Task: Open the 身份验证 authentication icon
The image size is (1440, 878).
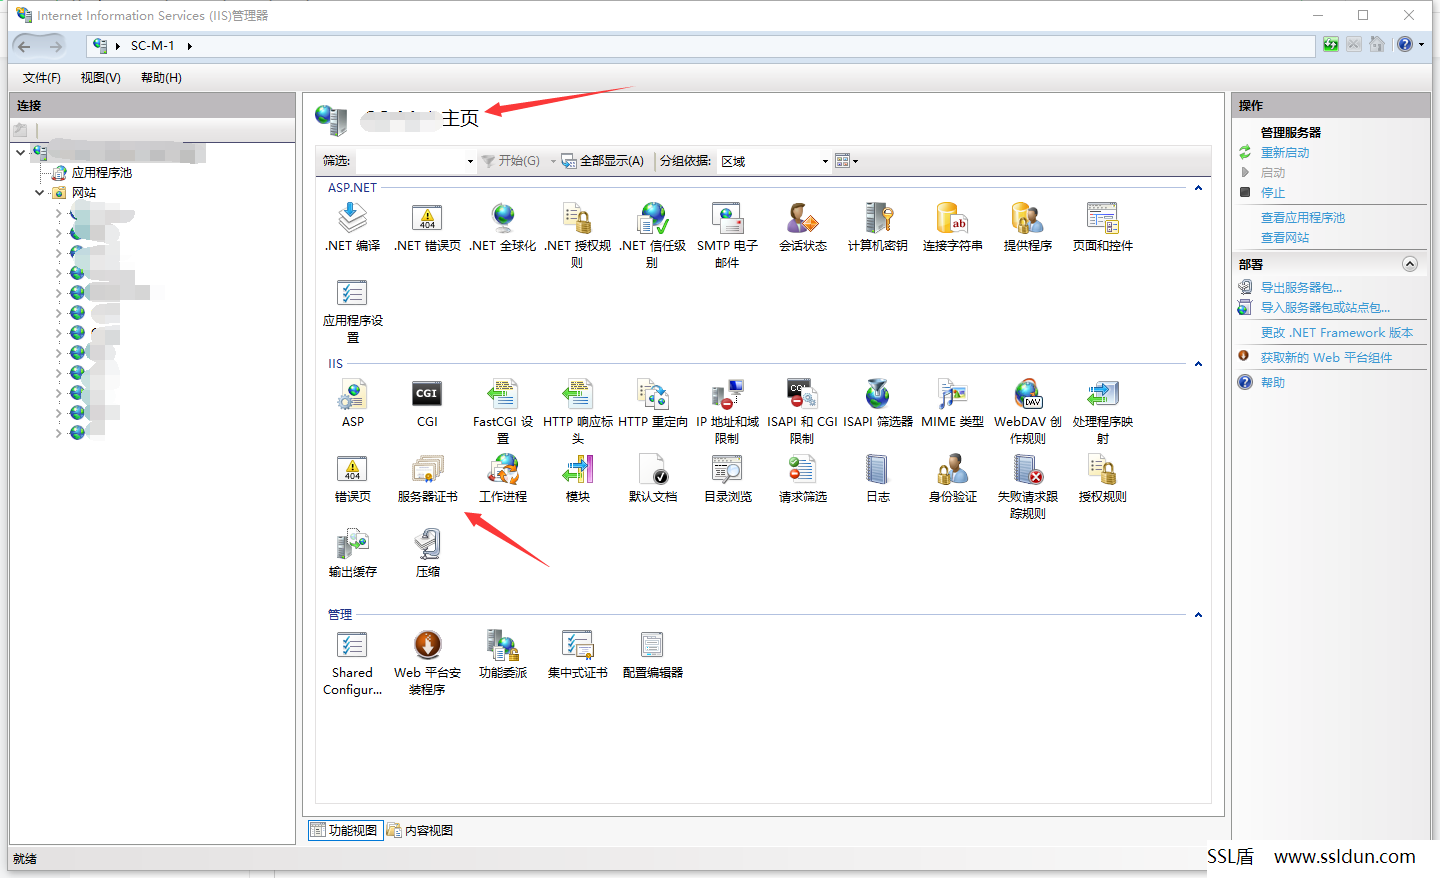Action: [x=952, y=478]
